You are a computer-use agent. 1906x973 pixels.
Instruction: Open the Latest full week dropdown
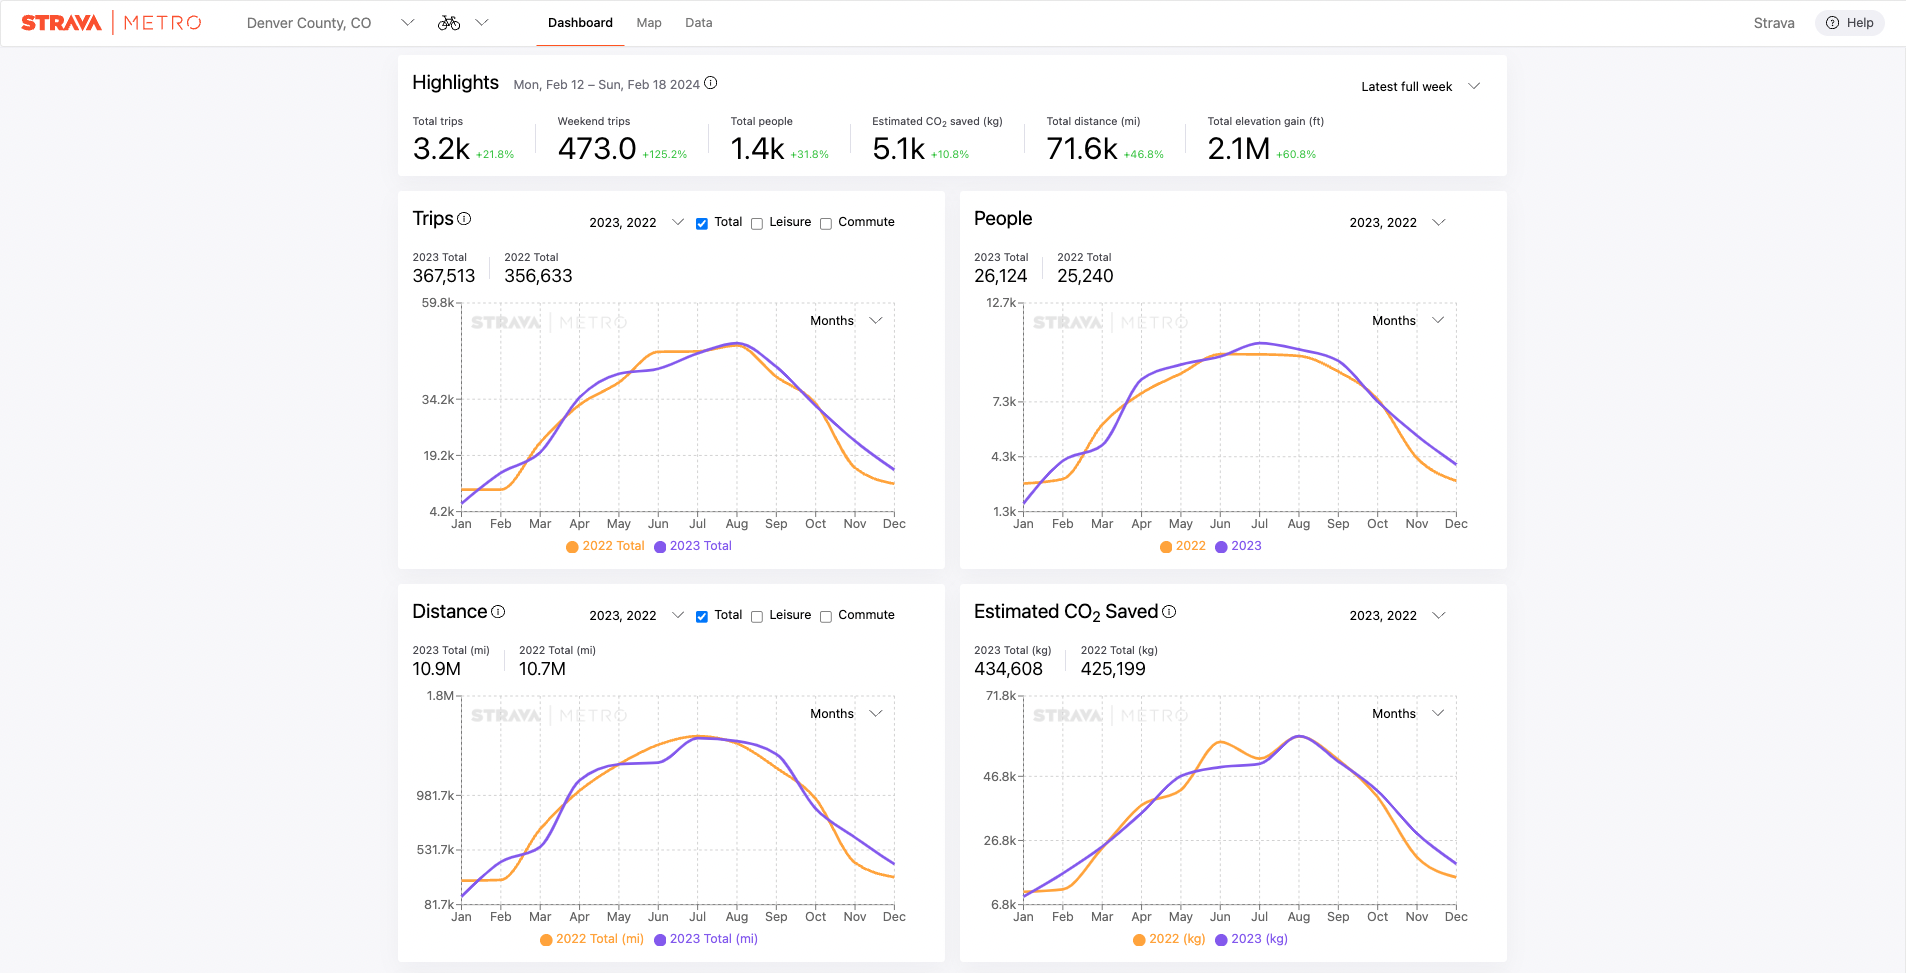(1420, 86)
